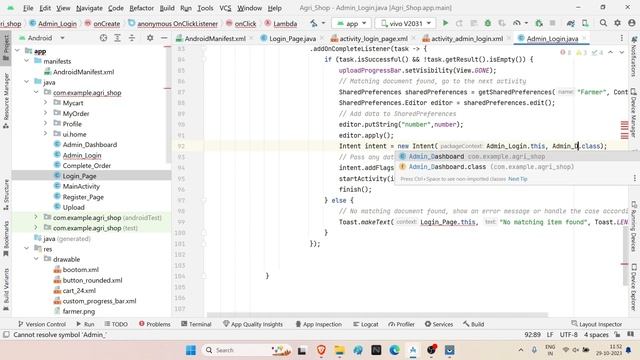Hide project panel with minus icon

[x=164, y=38]
